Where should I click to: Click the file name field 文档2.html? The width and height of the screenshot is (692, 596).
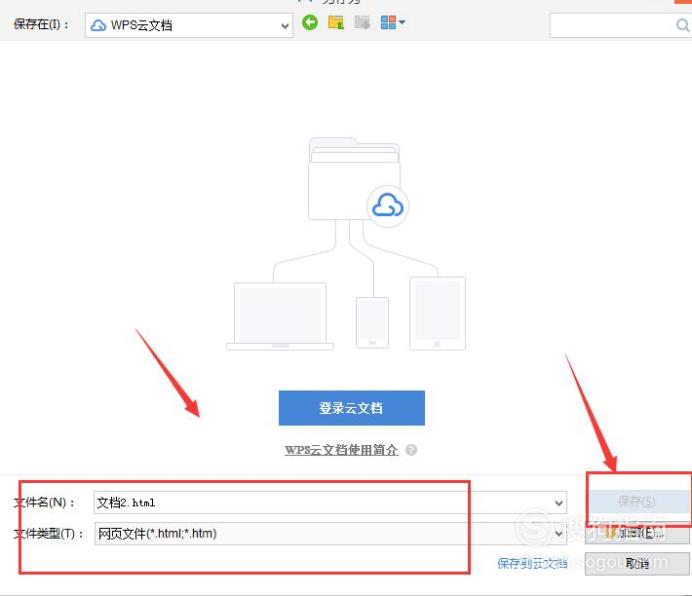point(330,502)
